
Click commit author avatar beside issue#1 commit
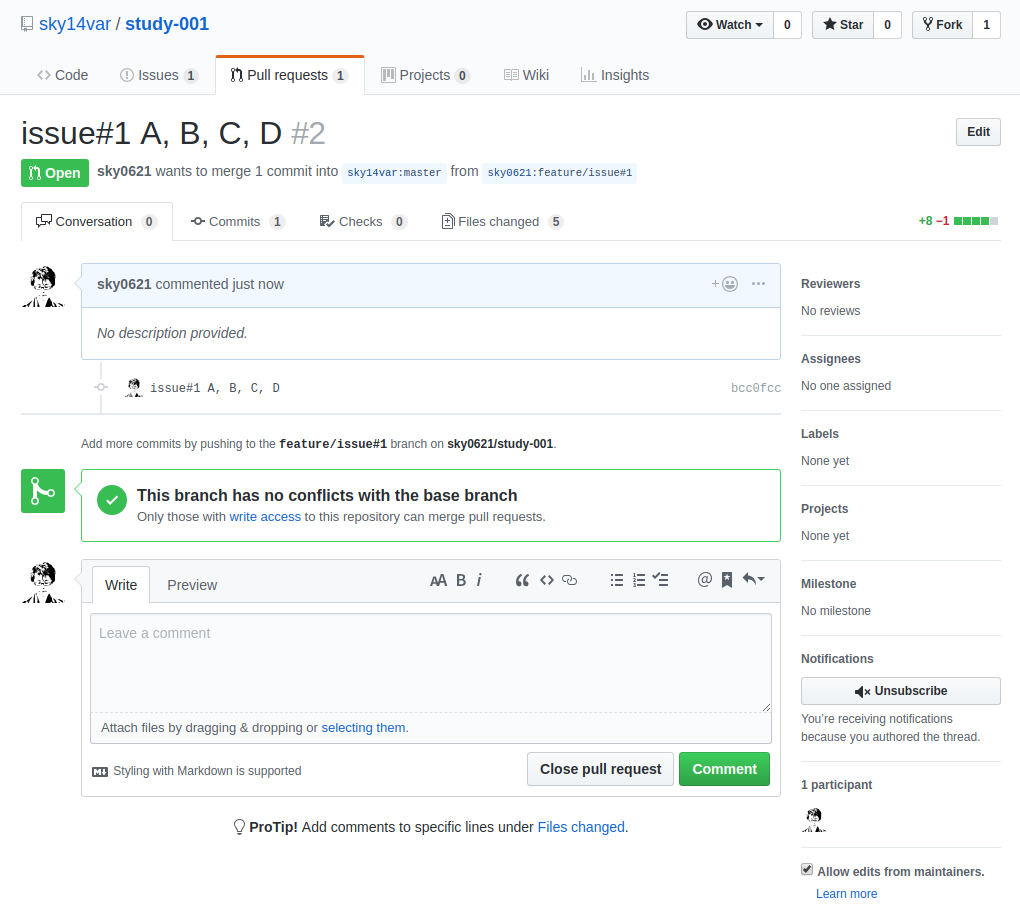(x=134, y=388)
